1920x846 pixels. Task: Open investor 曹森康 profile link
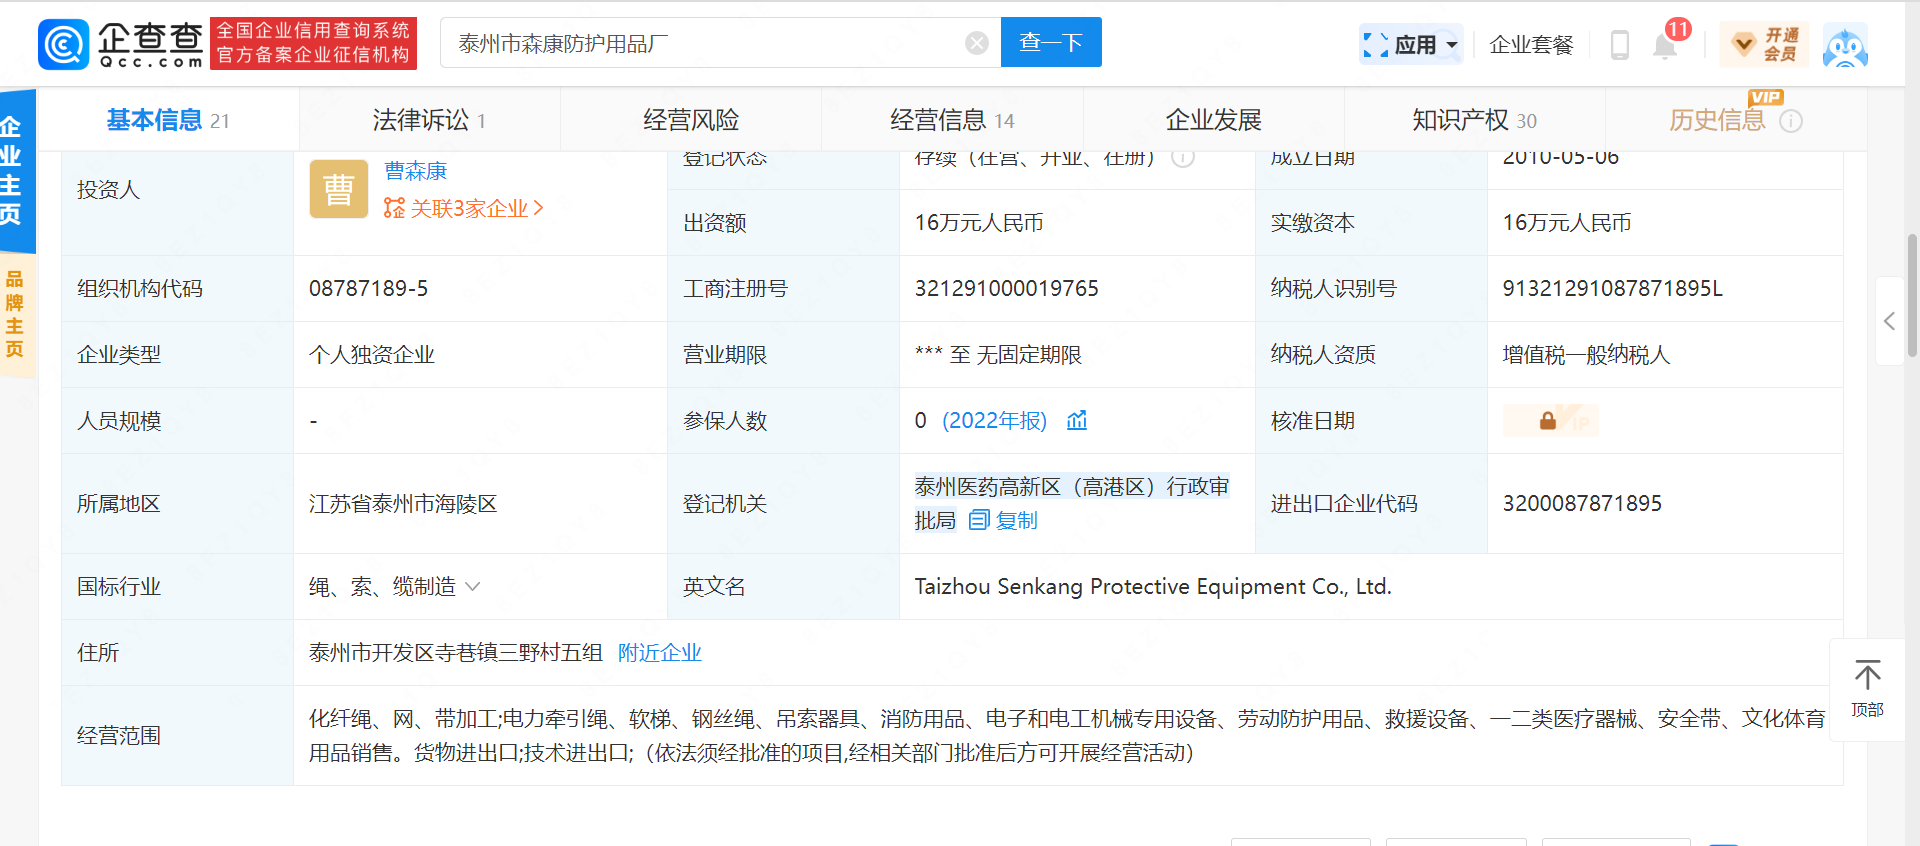[x=416, y=171]
